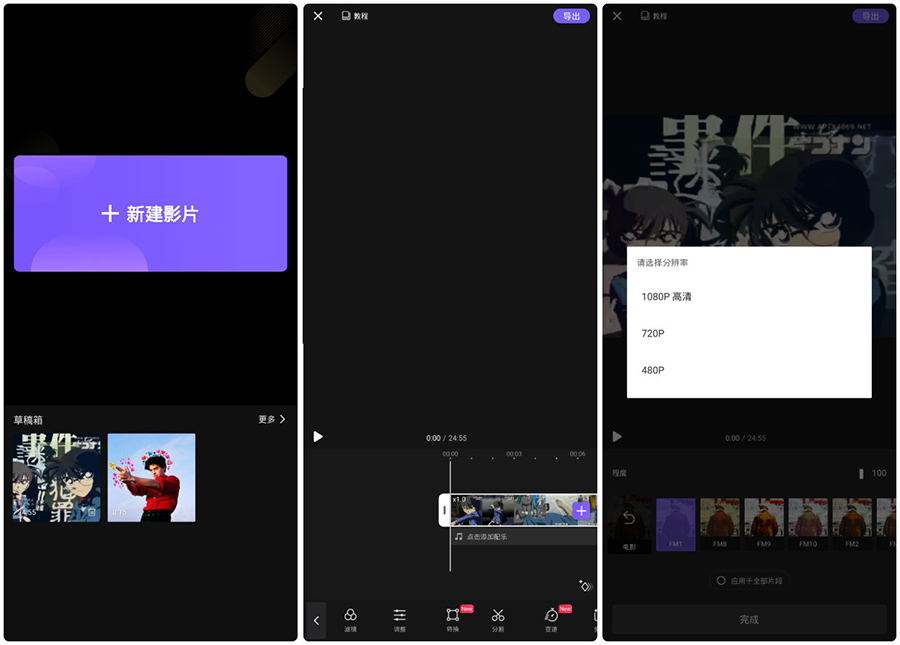Enable the 应用于全部片段 radio option
Screen dimensions: 900x645
[x=721, y=581]
